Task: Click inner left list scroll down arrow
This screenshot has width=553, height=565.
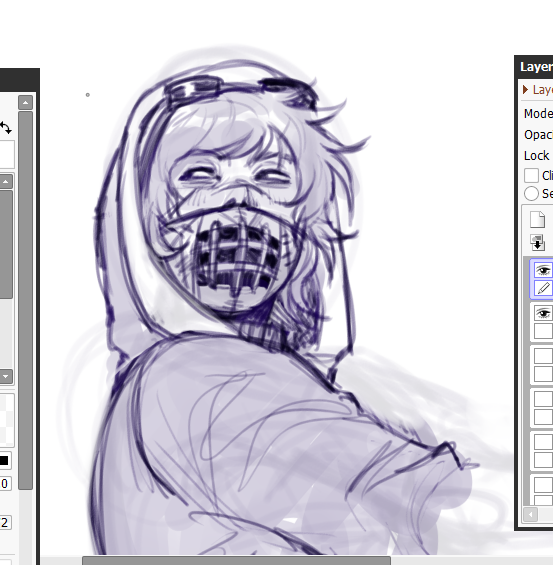Action: pyautogui.click(x=6, y=377)
